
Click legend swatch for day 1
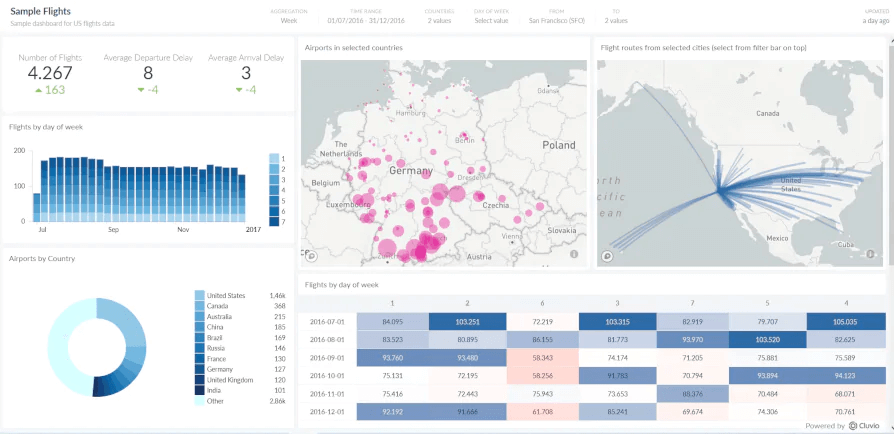(x=274, y=159)
